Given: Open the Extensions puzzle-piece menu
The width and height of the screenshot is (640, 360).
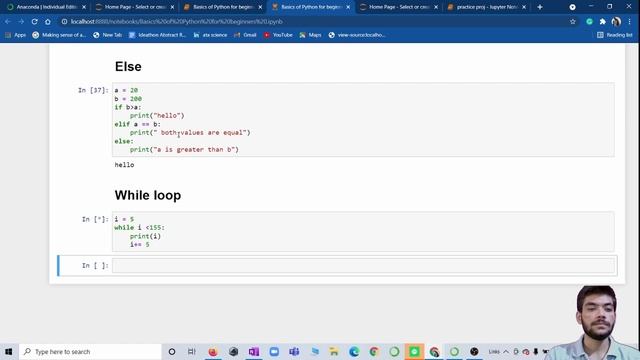Looking at the screenshot, I should 602,22.
